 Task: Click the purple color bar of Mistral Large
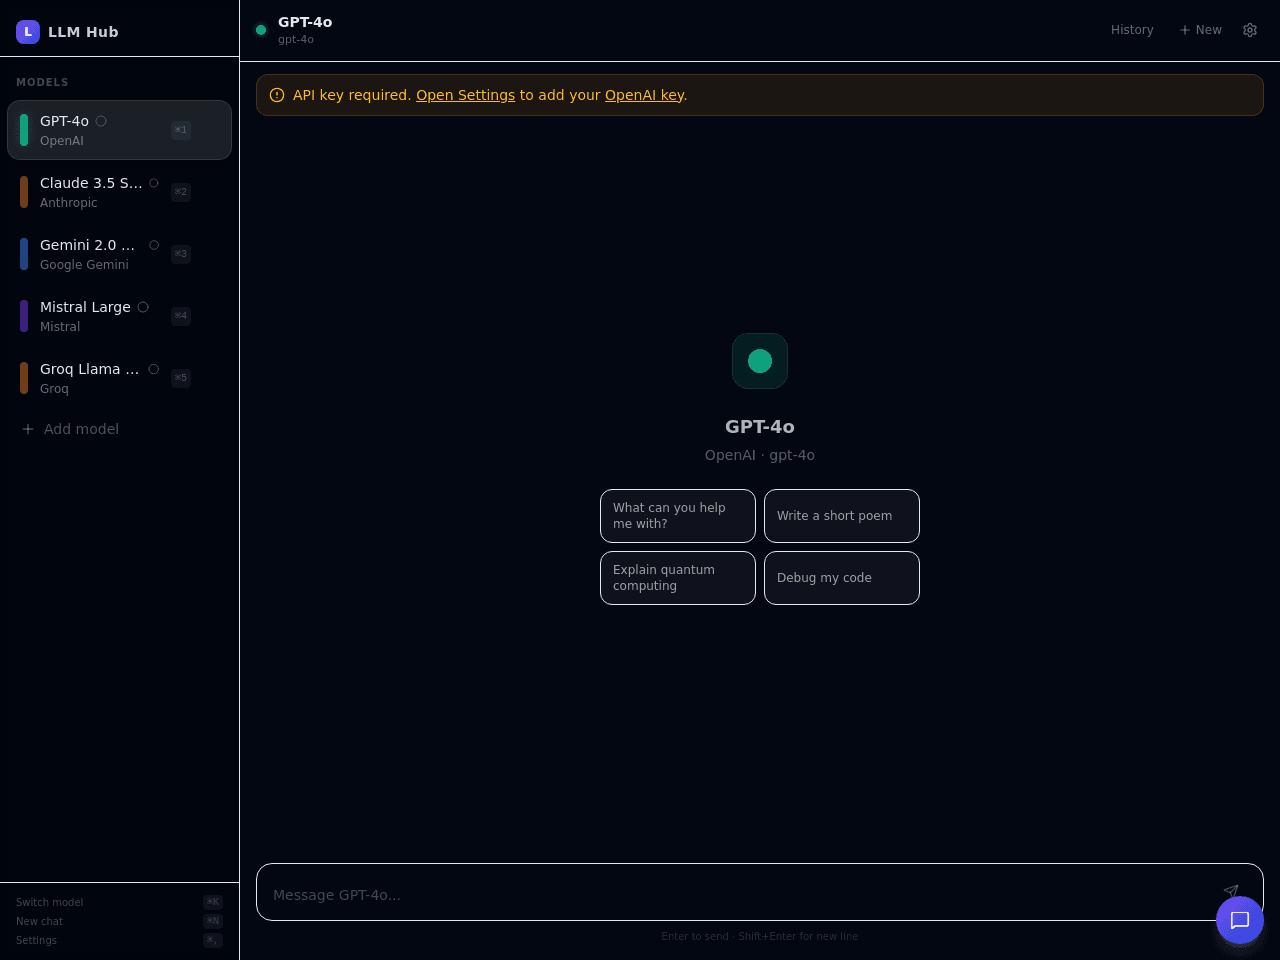[x=24, y=316]
